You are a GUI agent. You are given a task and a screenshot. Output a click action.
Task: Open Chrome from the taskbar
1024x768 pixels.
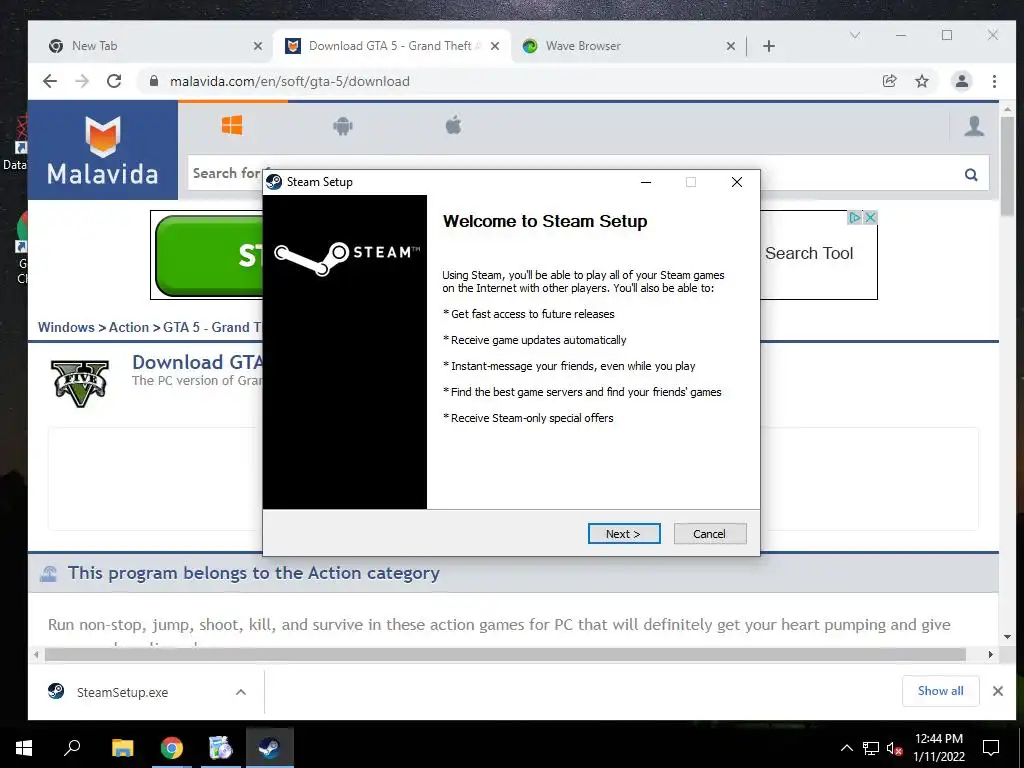172,748
